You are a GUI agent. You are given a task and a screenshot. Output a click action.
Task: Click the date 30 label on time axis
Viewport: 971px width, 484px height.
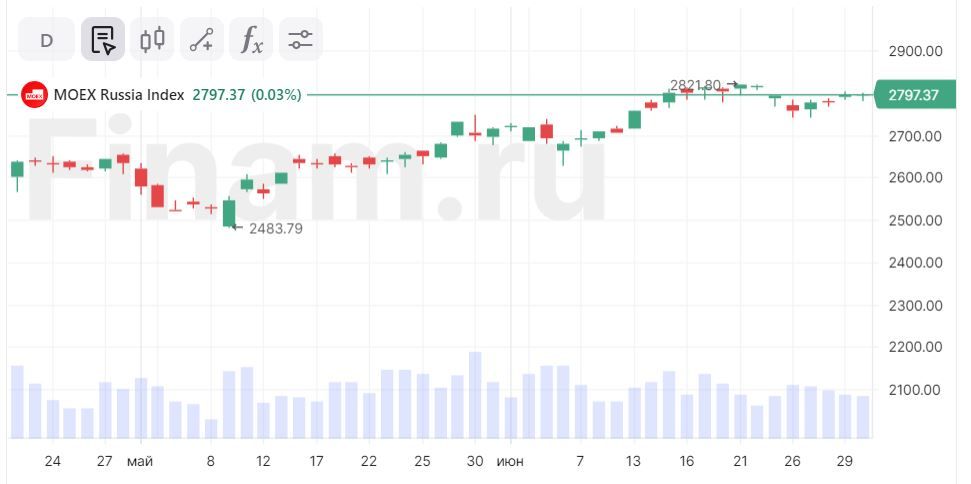[475, 461]
